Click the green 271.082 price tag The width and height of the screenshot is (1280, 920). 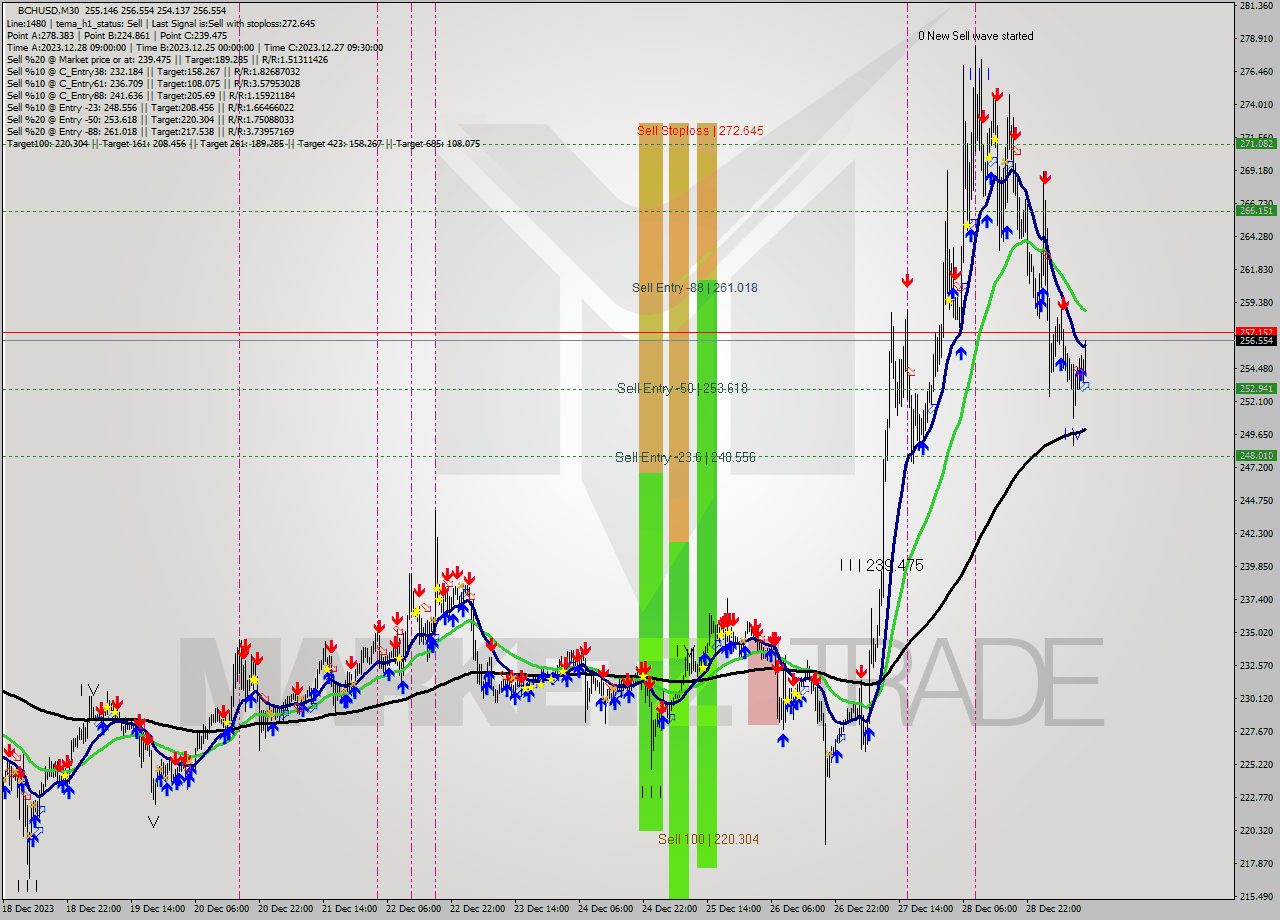[x=1256, y=144]
